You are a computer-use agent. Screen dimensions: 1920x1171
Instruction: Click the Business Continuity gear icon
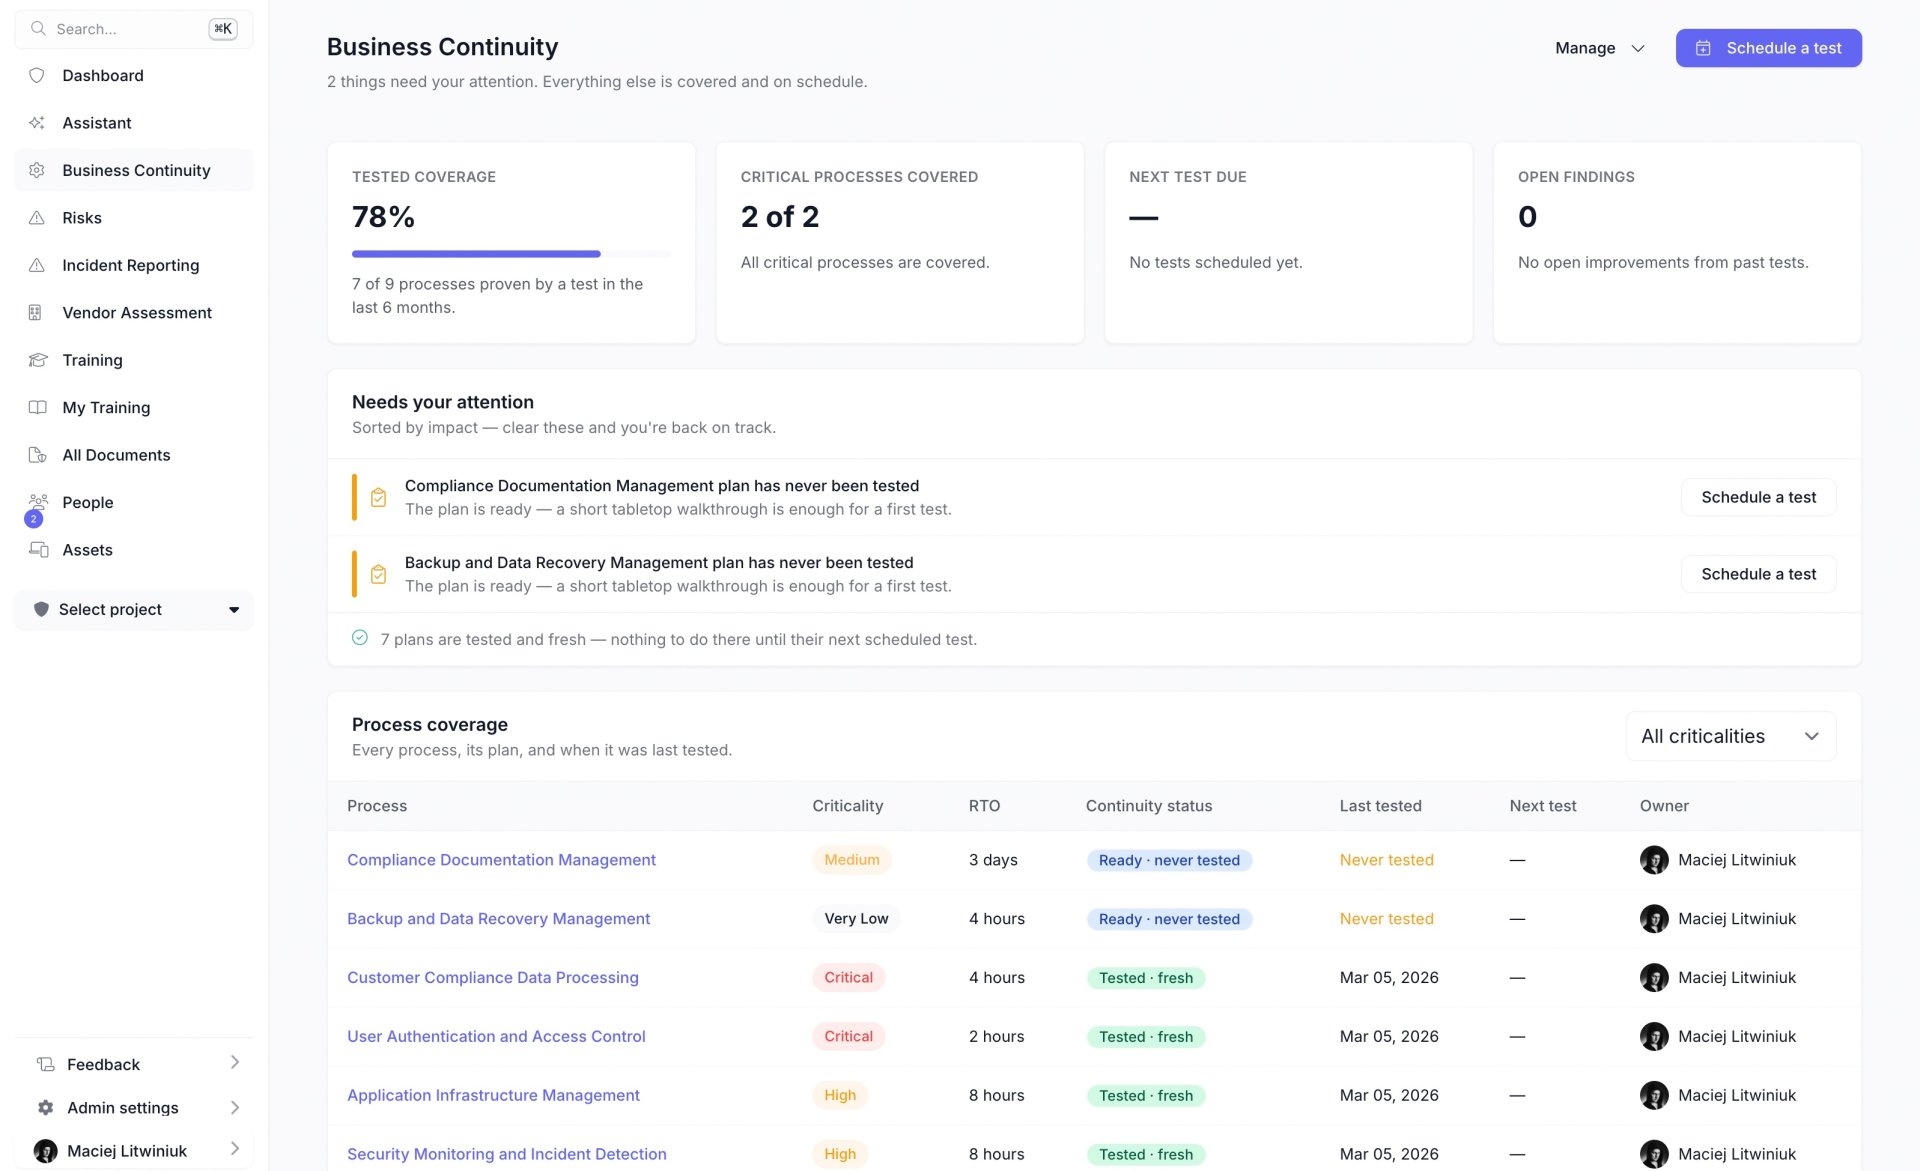[37, 170]
